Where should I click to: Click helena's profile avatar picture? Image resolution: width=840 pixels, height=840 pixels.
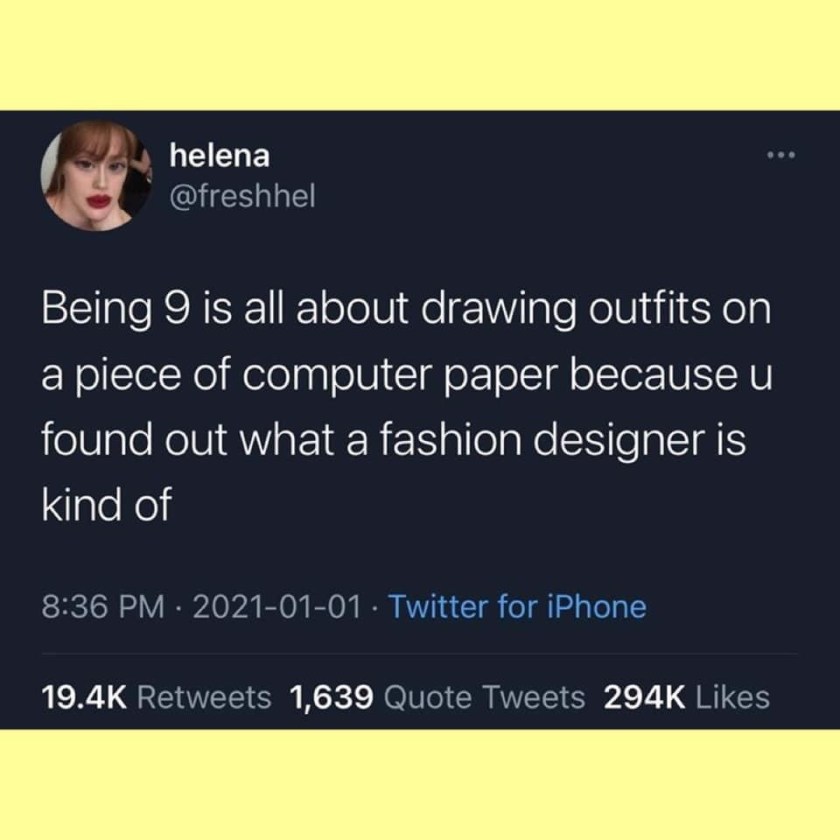(96, 176)
